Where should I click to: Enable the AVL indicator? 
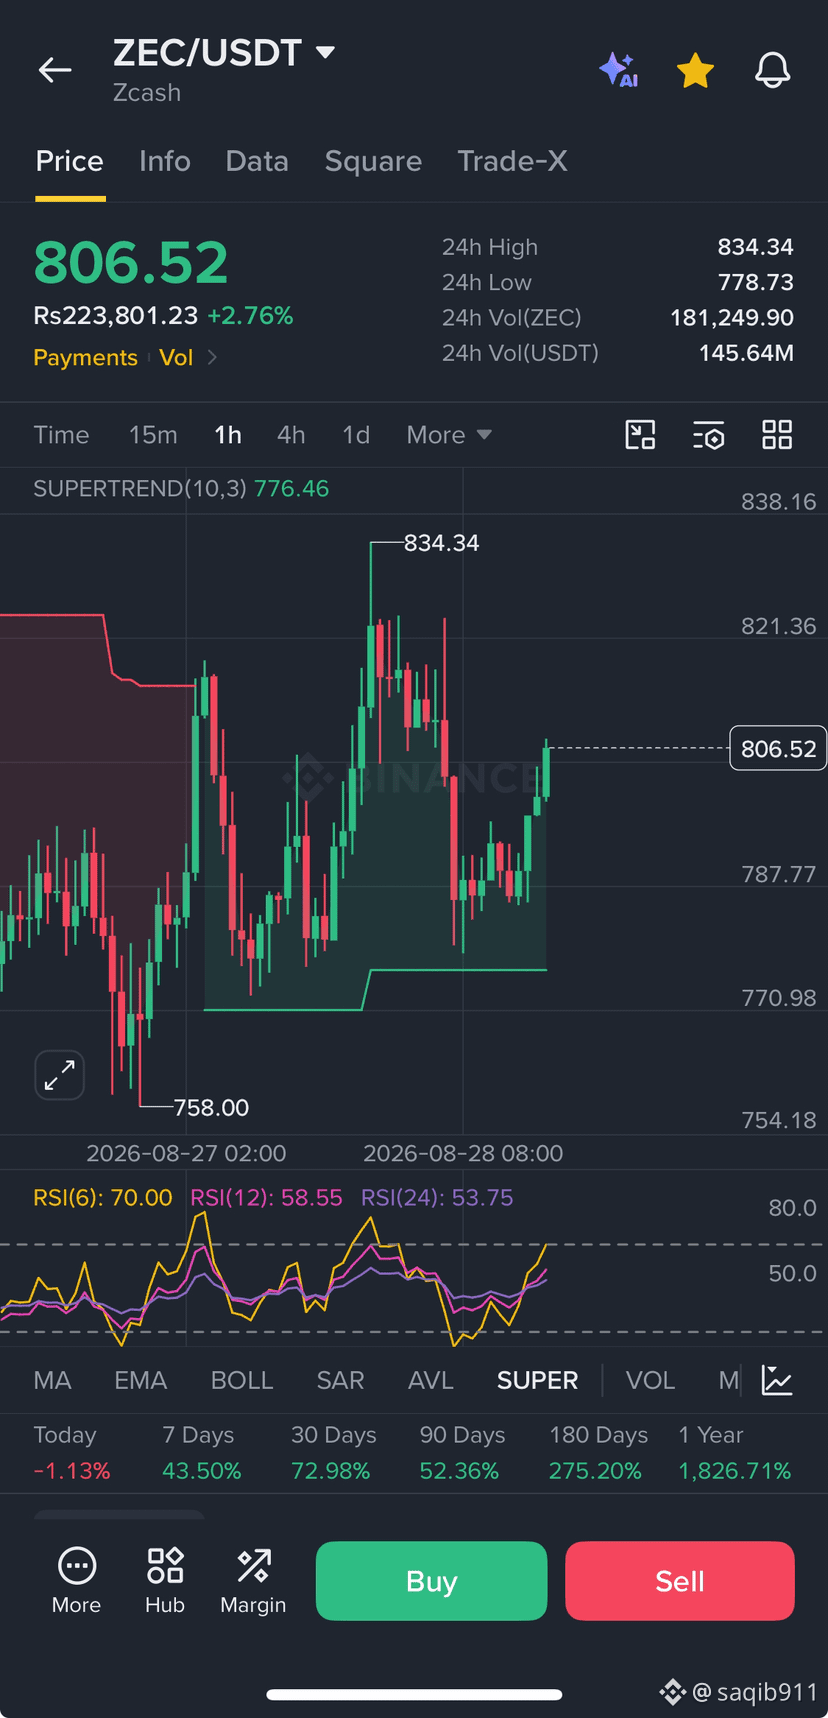click(431, 1380)
